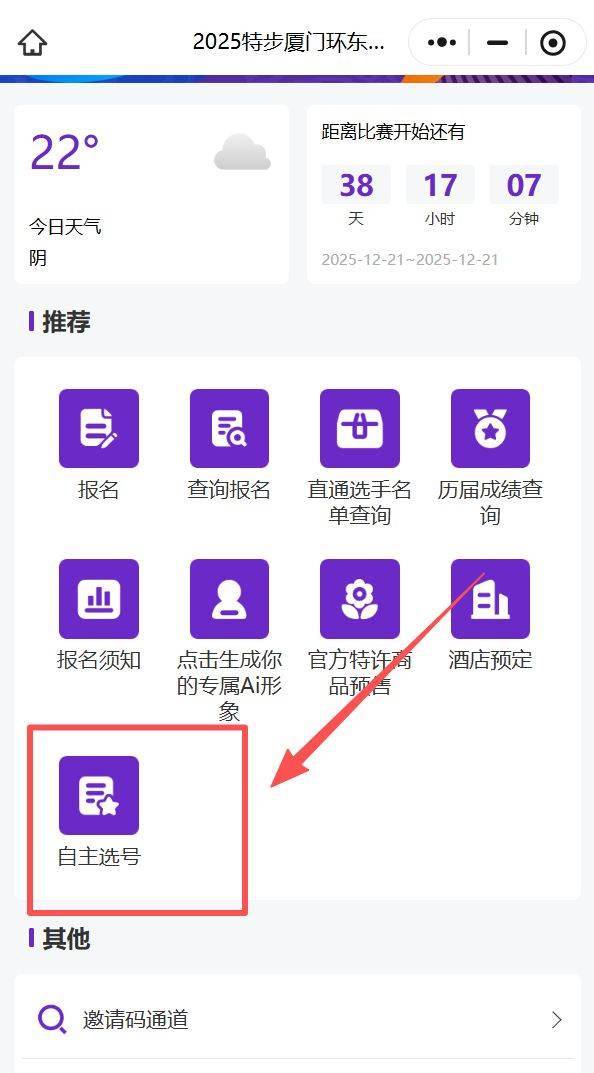This screenshot has height=1073, width=594.
Task: Click the 邀请码通道 magnifier icon
Action: (x=52, y=1020)
